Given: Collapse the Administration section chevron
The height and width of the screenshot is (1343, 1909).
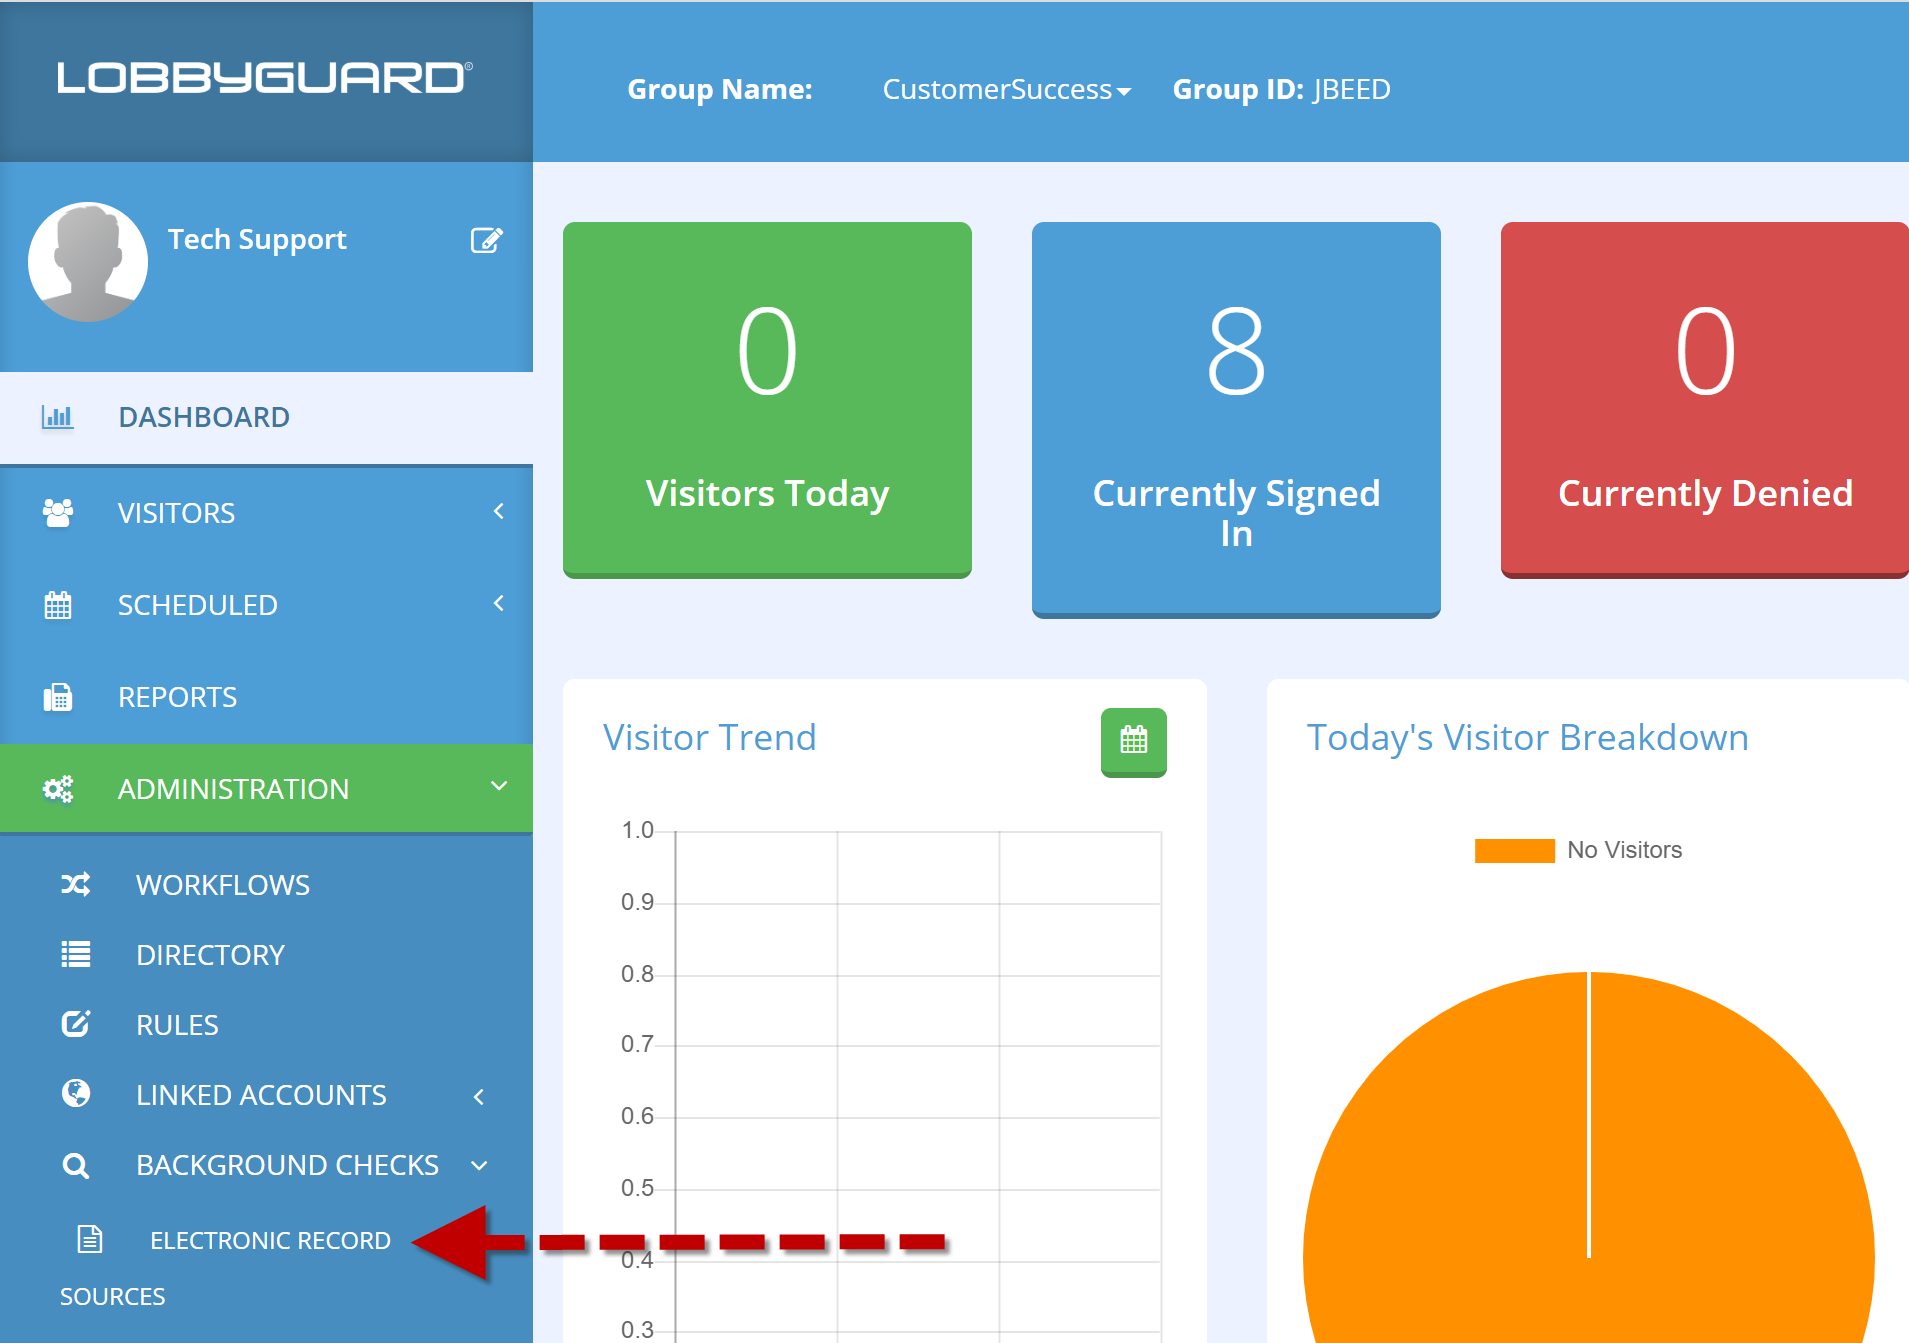Looking at the screenshot, I should click(498, 786).
